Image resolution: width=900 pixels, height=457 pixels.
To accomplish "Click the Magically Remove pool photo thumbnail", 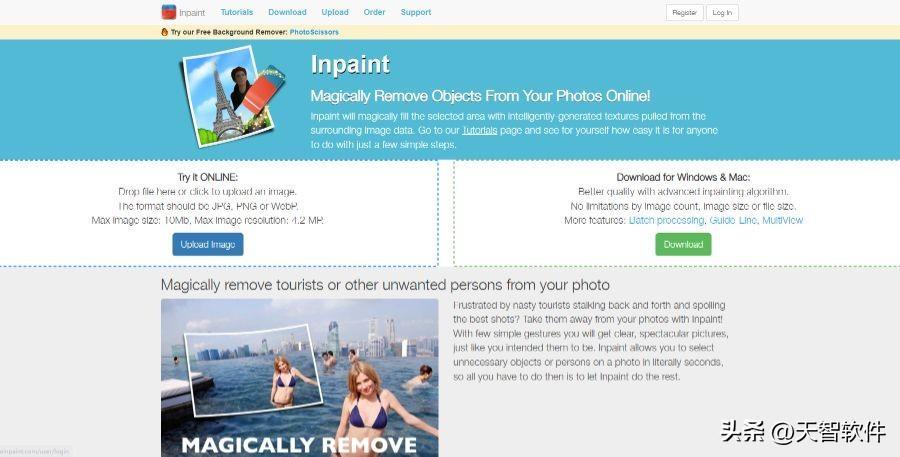I will (300, 378).
